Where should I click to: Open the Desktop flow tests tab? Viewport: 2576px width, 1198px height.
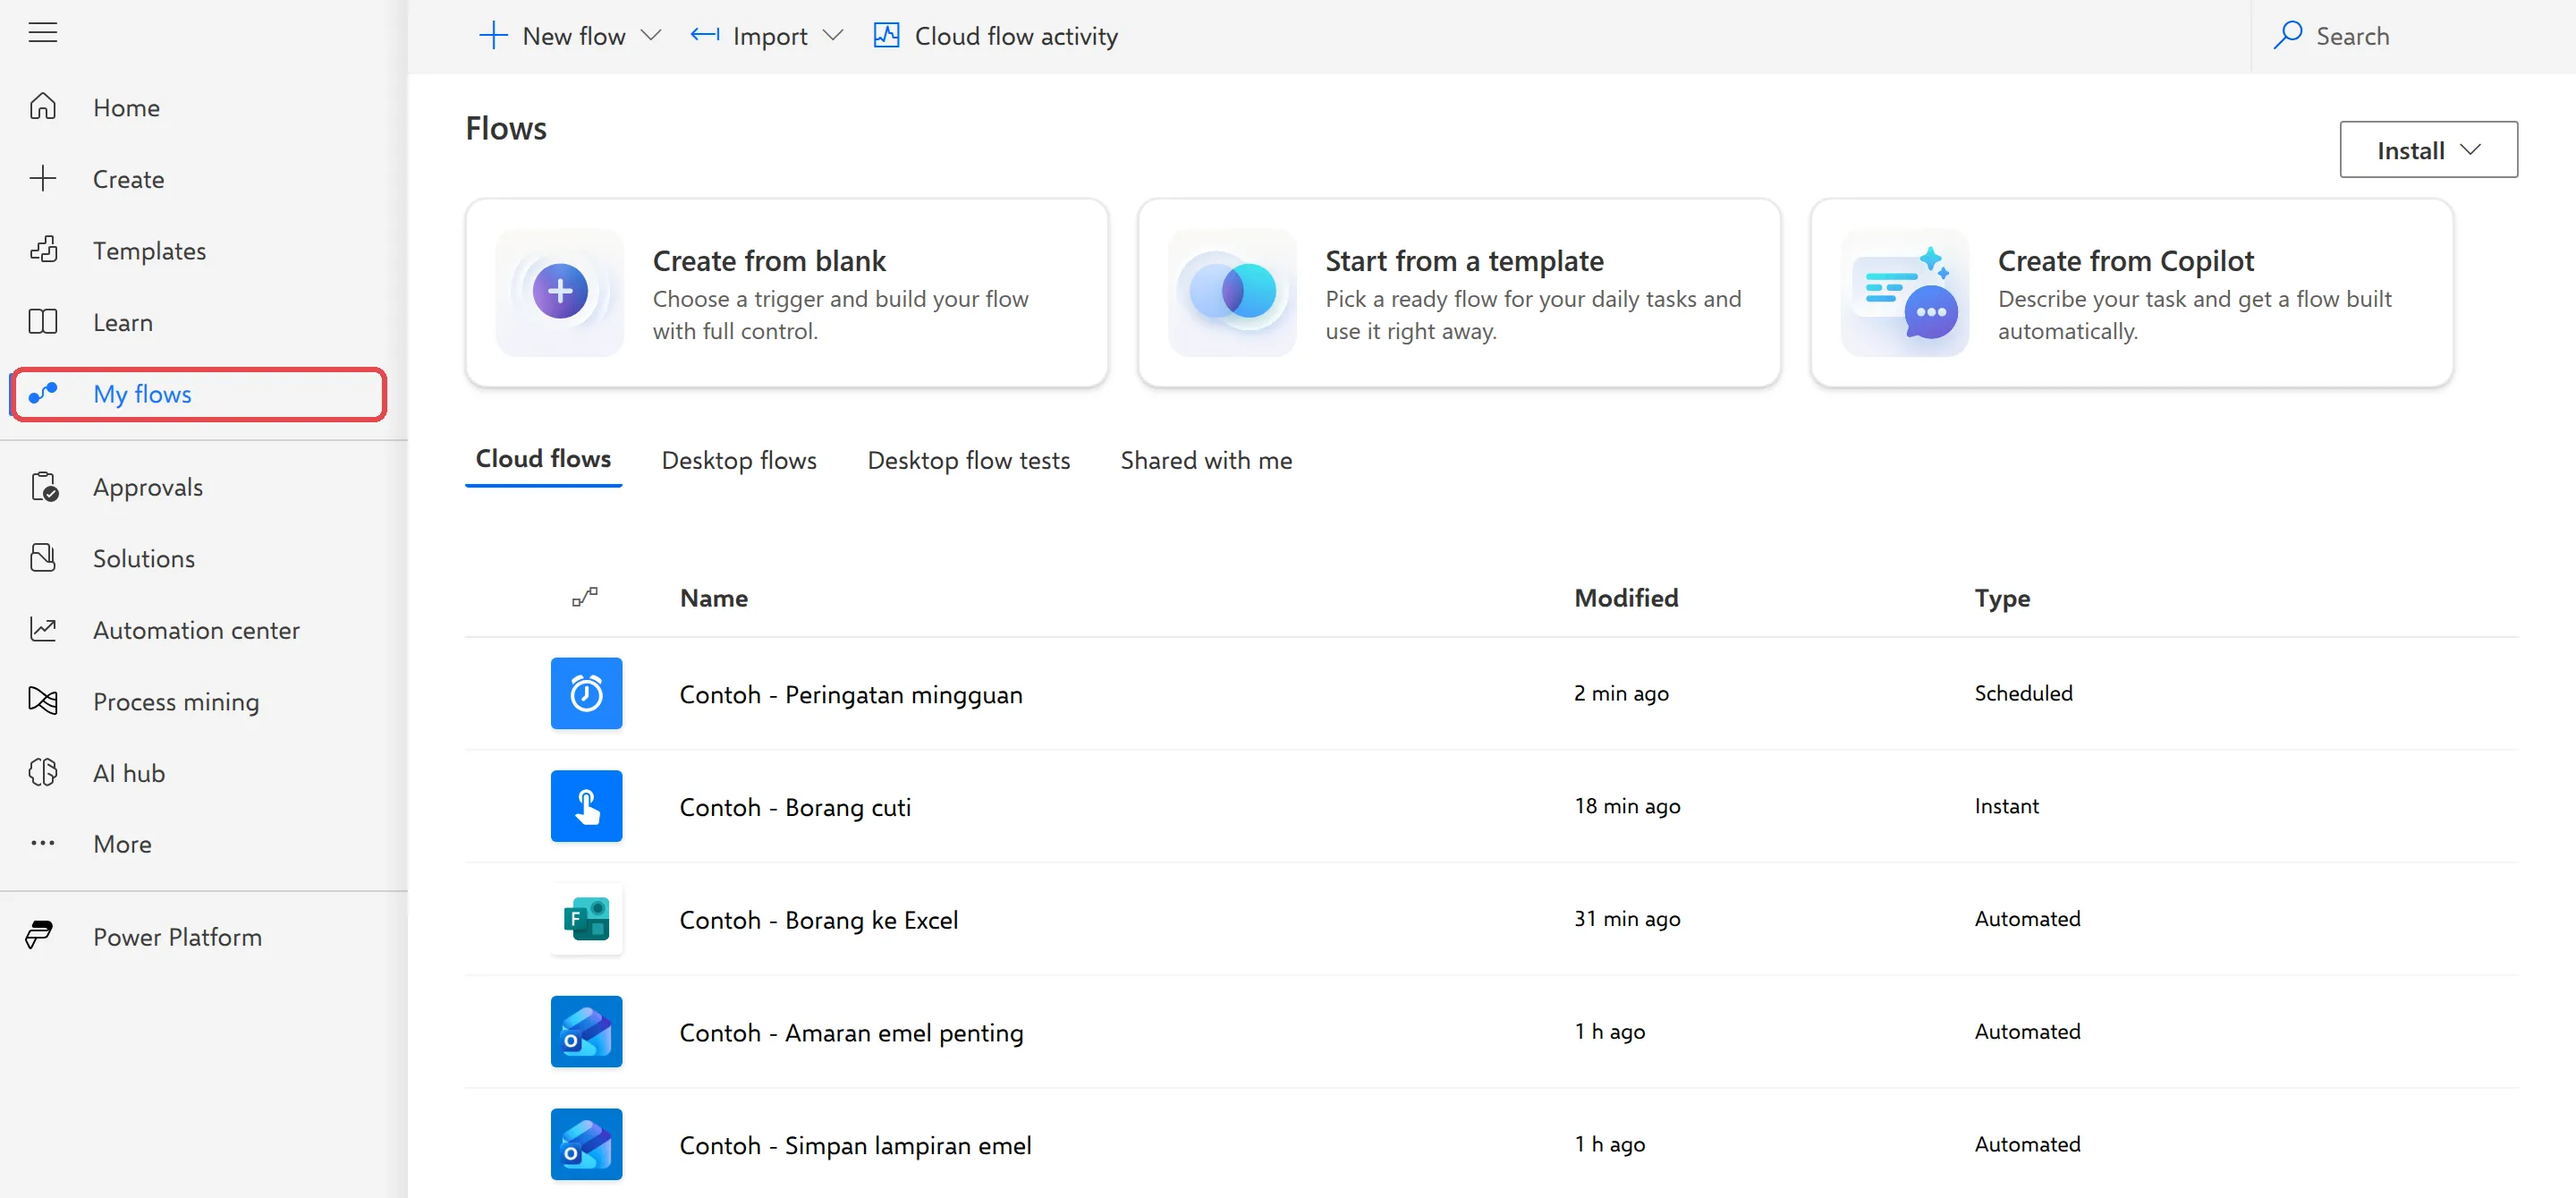click(x=968, y=460)
